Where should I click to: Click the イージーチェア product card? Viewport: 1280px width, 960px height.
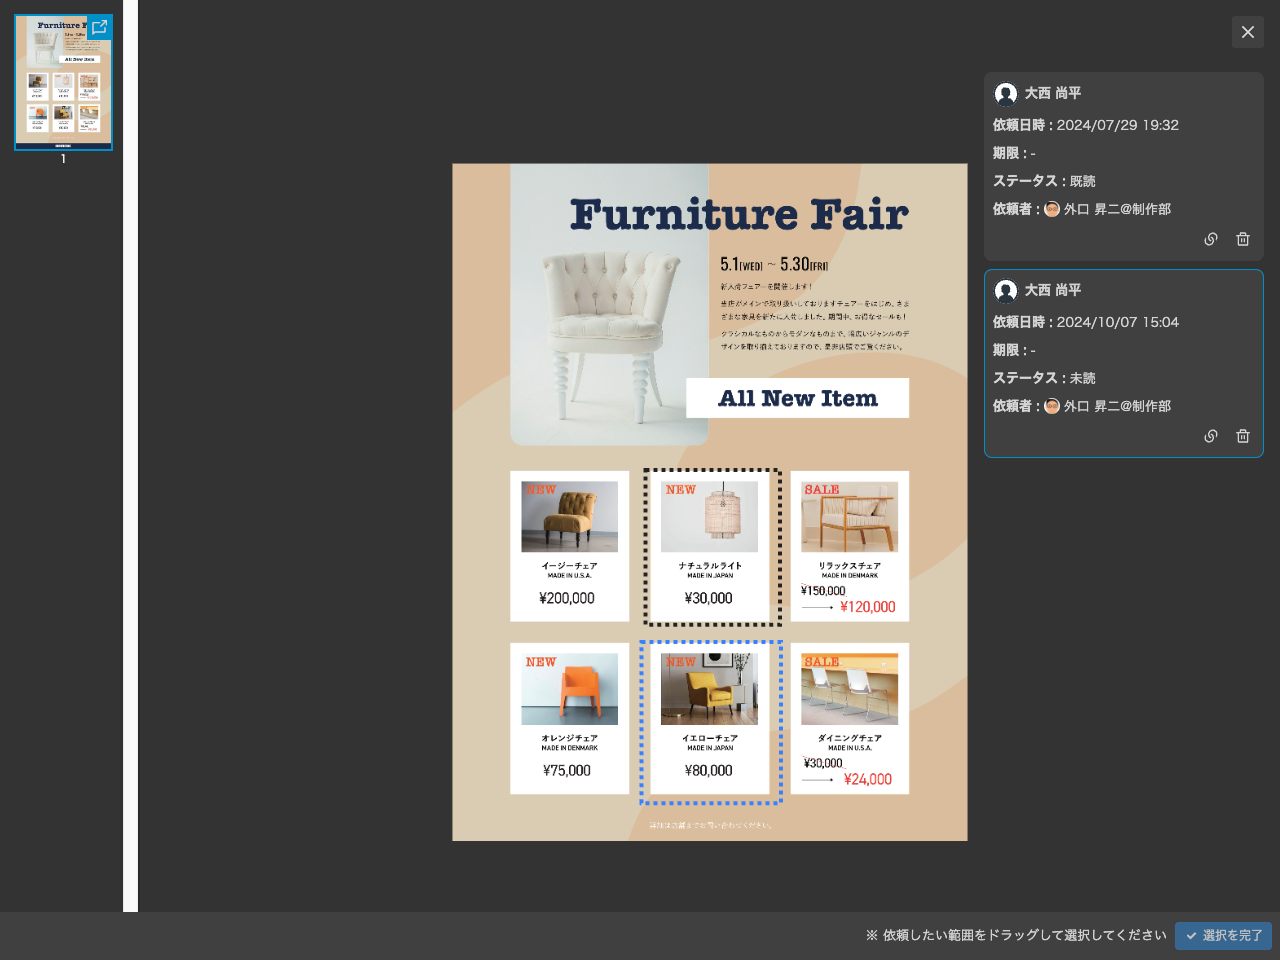click(569, 546)
